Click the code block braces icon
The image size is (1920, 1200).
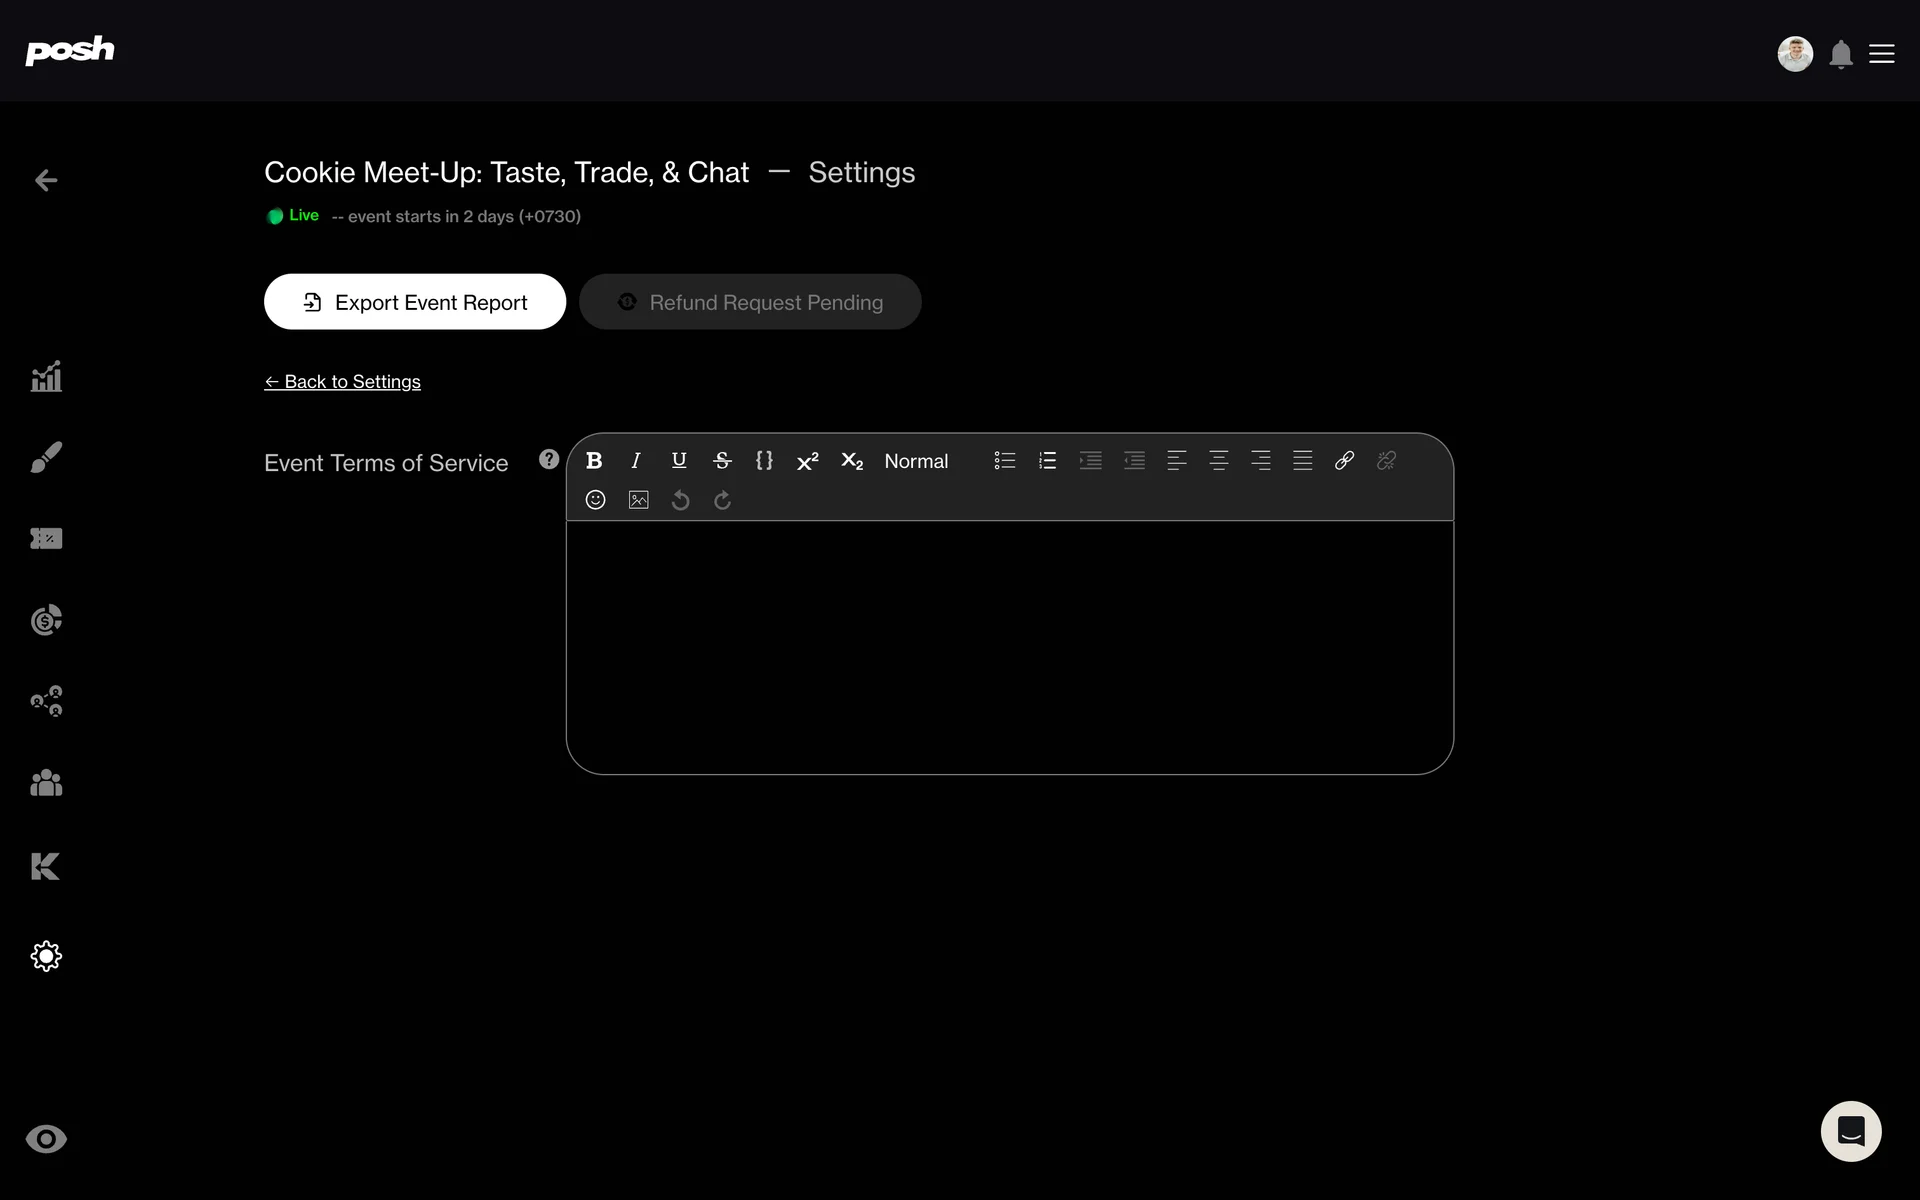tap(764, 460)
